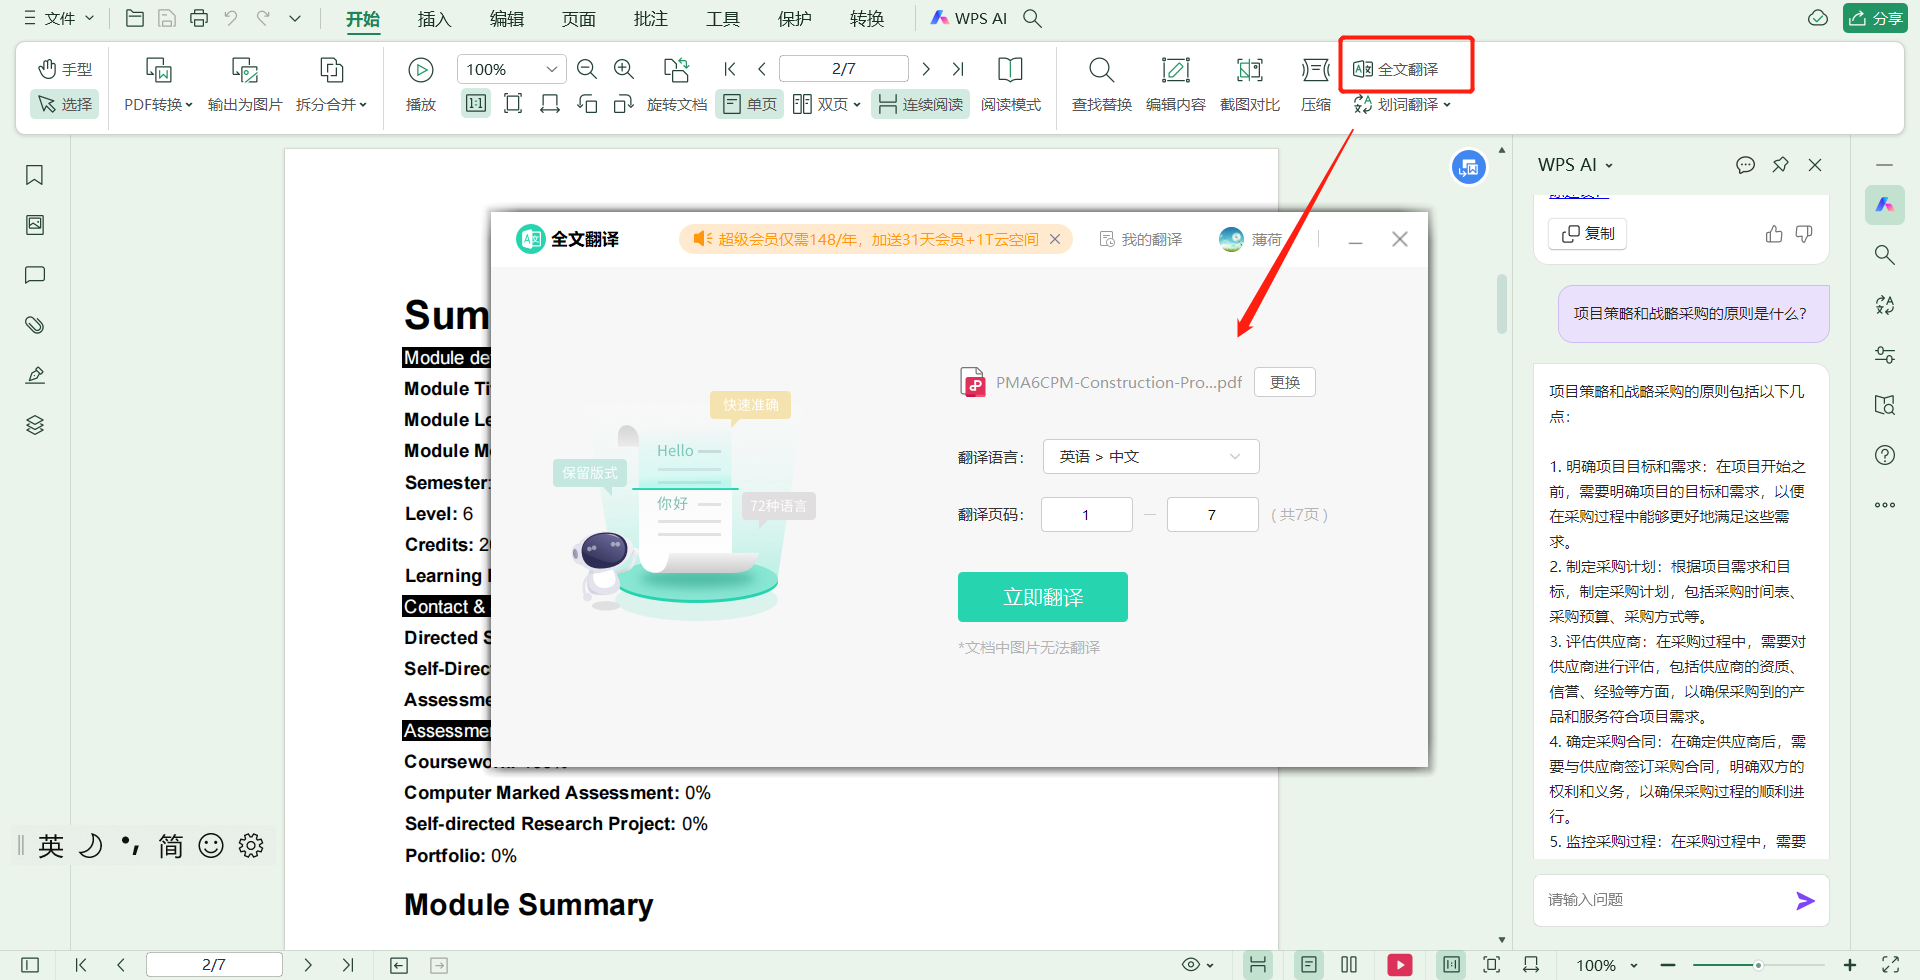Dismiss the 超级会员 promo banner
Screen dimensions: 1920x980
click(1055, 239)
